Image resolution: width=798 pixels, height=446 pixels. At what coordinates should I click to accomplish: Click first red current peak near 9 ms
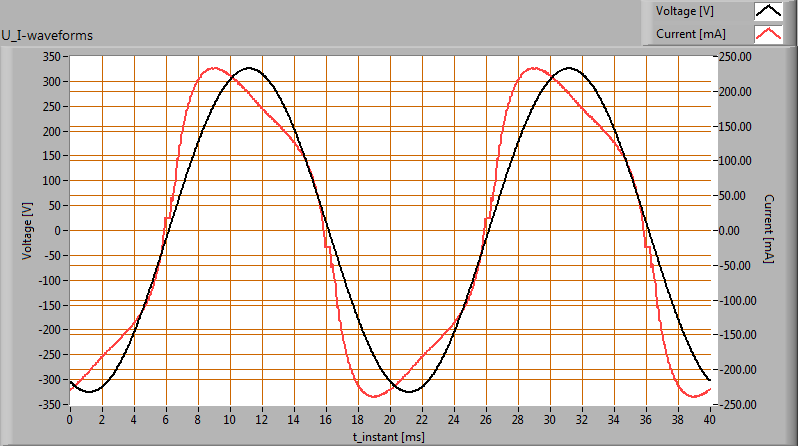point(213,69)
